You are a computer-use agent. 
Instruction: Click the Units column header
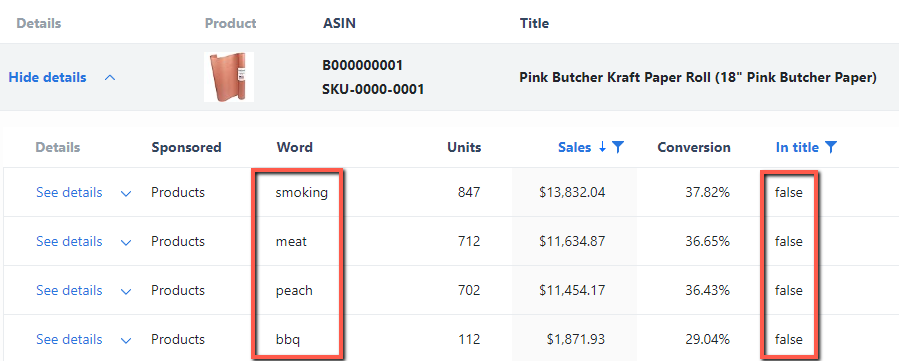tap(464, 147)
